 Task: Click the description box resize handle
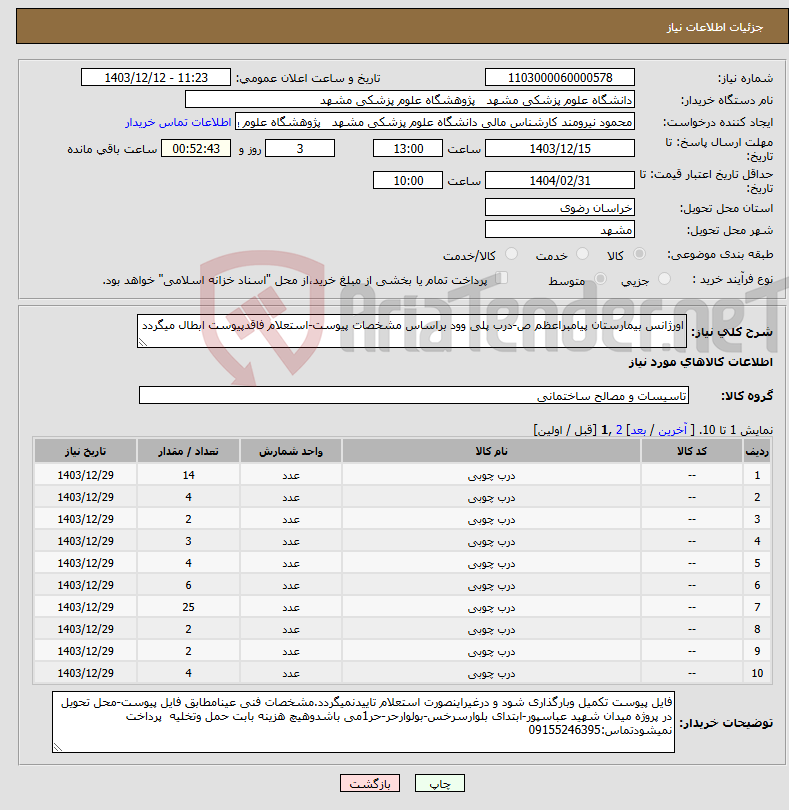pos(143,342)
